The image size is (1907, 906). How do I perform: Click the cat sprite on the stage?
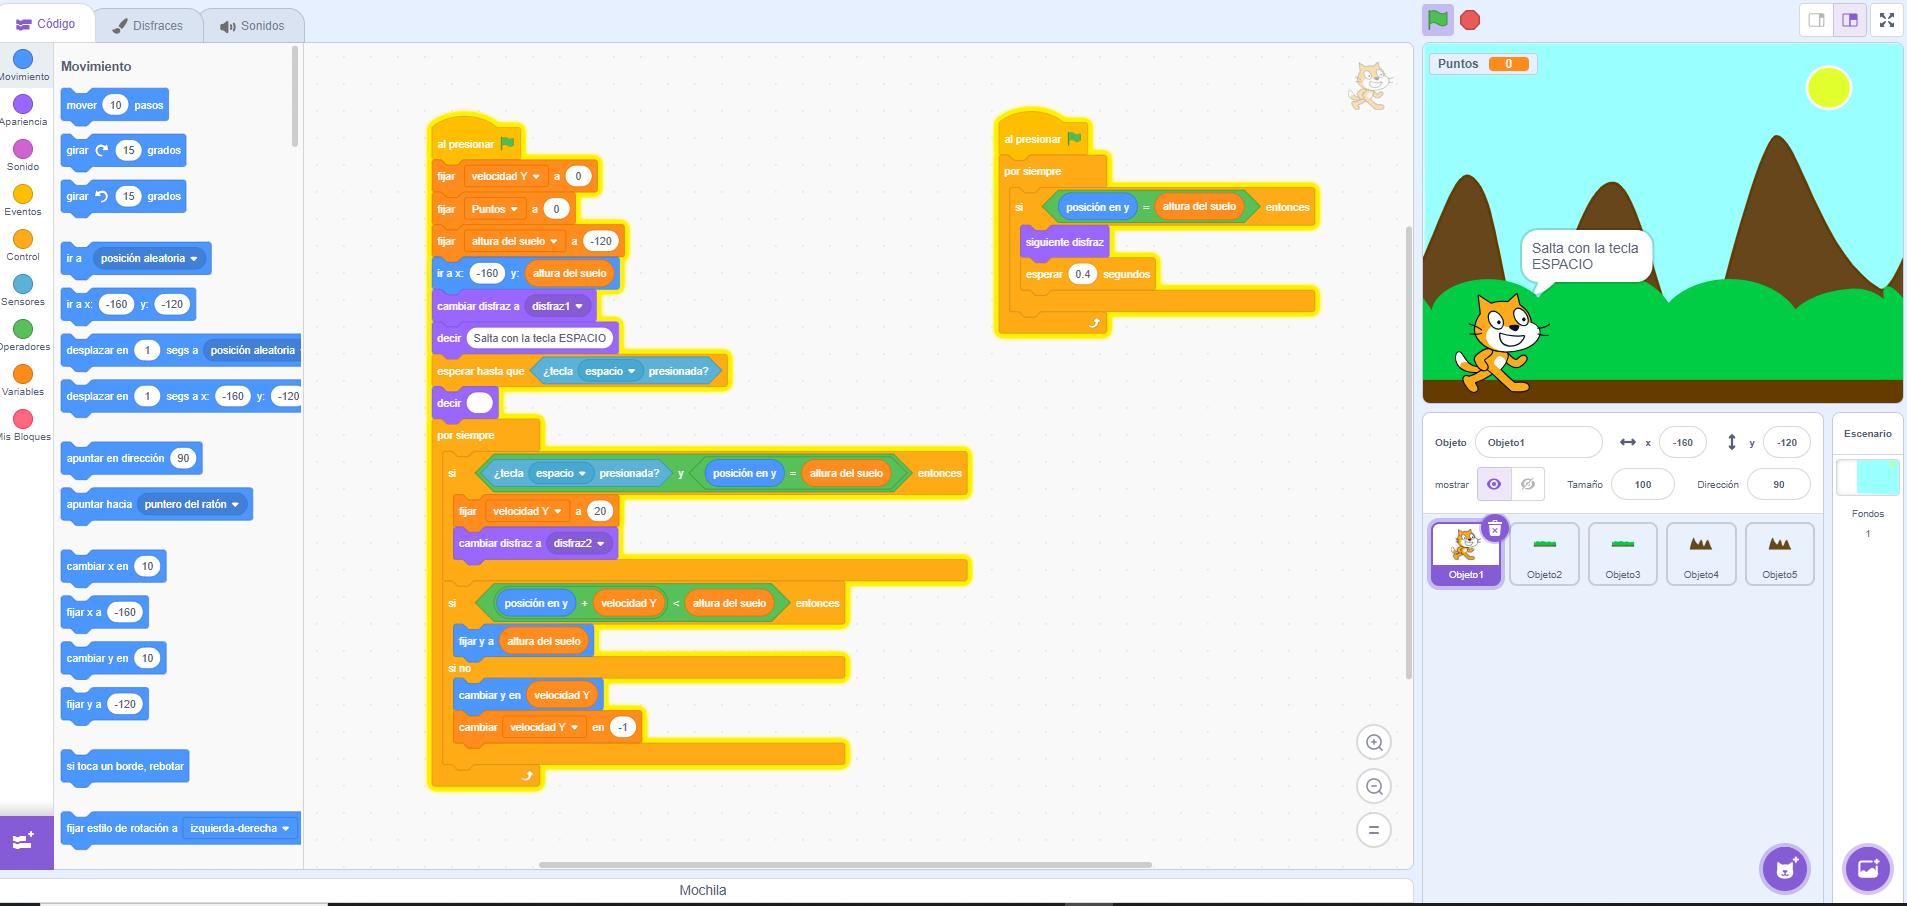tap(1500, 343)
